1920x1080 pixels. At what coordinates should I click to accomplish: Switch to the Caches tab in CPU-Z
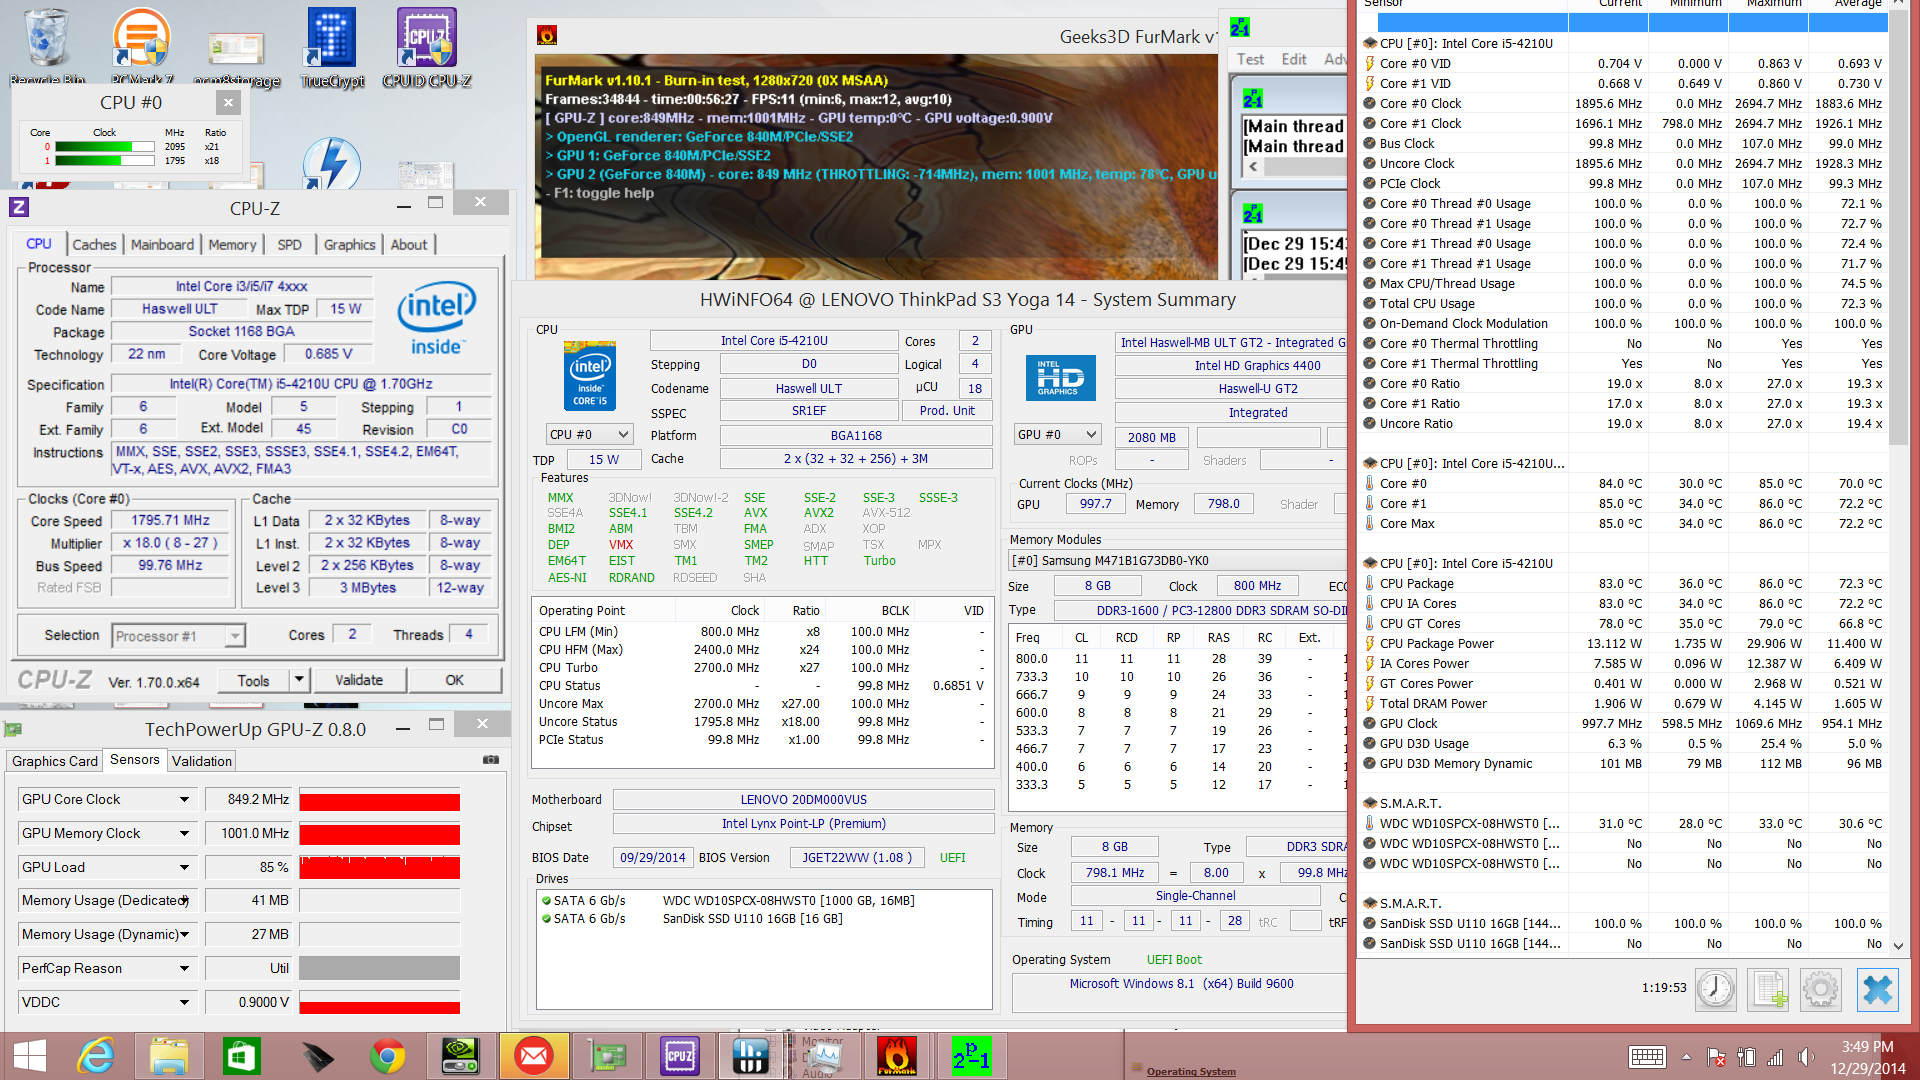click(x=94, y=245)
